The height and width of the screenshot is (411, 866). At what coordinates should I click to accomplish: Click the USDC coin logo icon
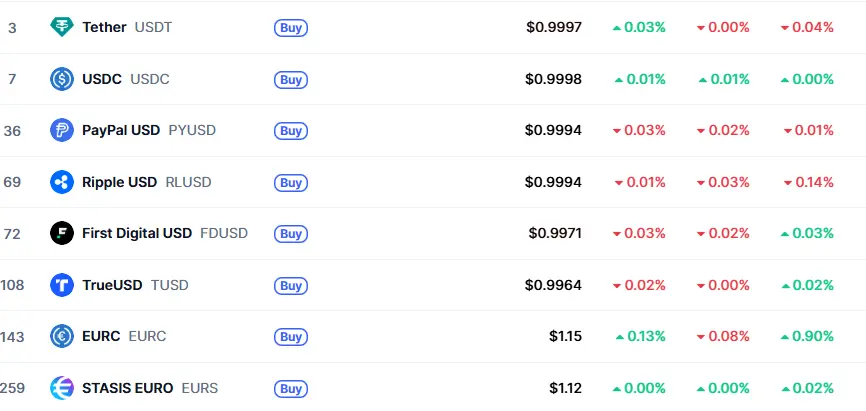(x=62, y=79)
